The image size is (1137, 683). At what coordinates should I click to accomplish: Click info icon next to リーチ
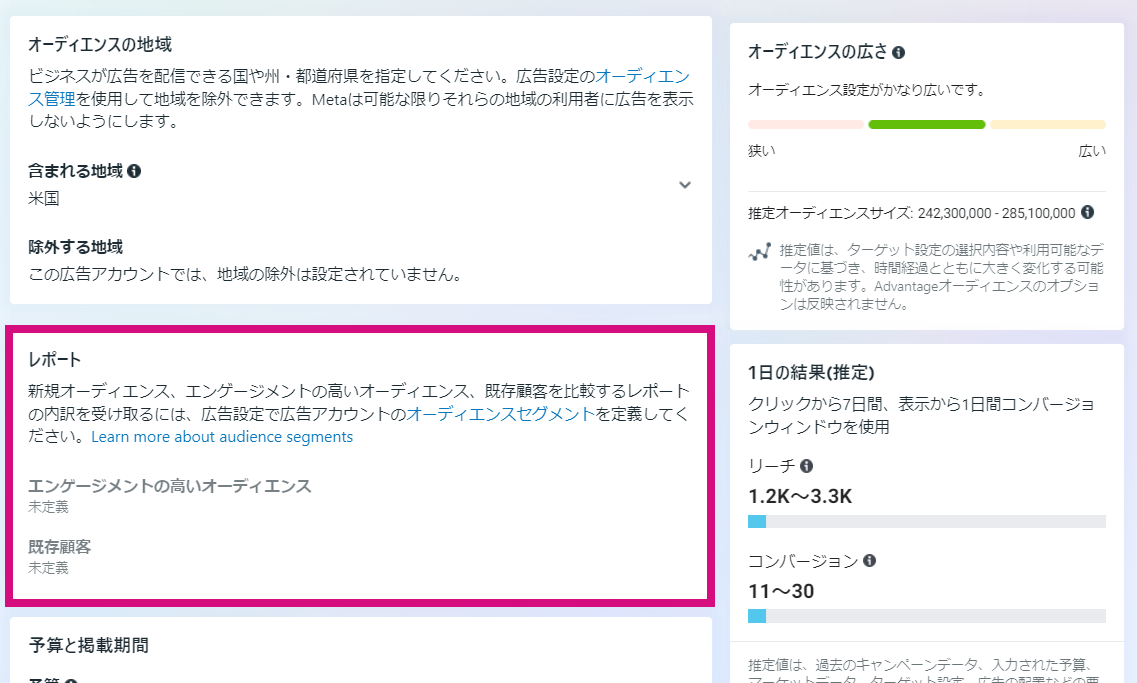click(x=806, y=466)
